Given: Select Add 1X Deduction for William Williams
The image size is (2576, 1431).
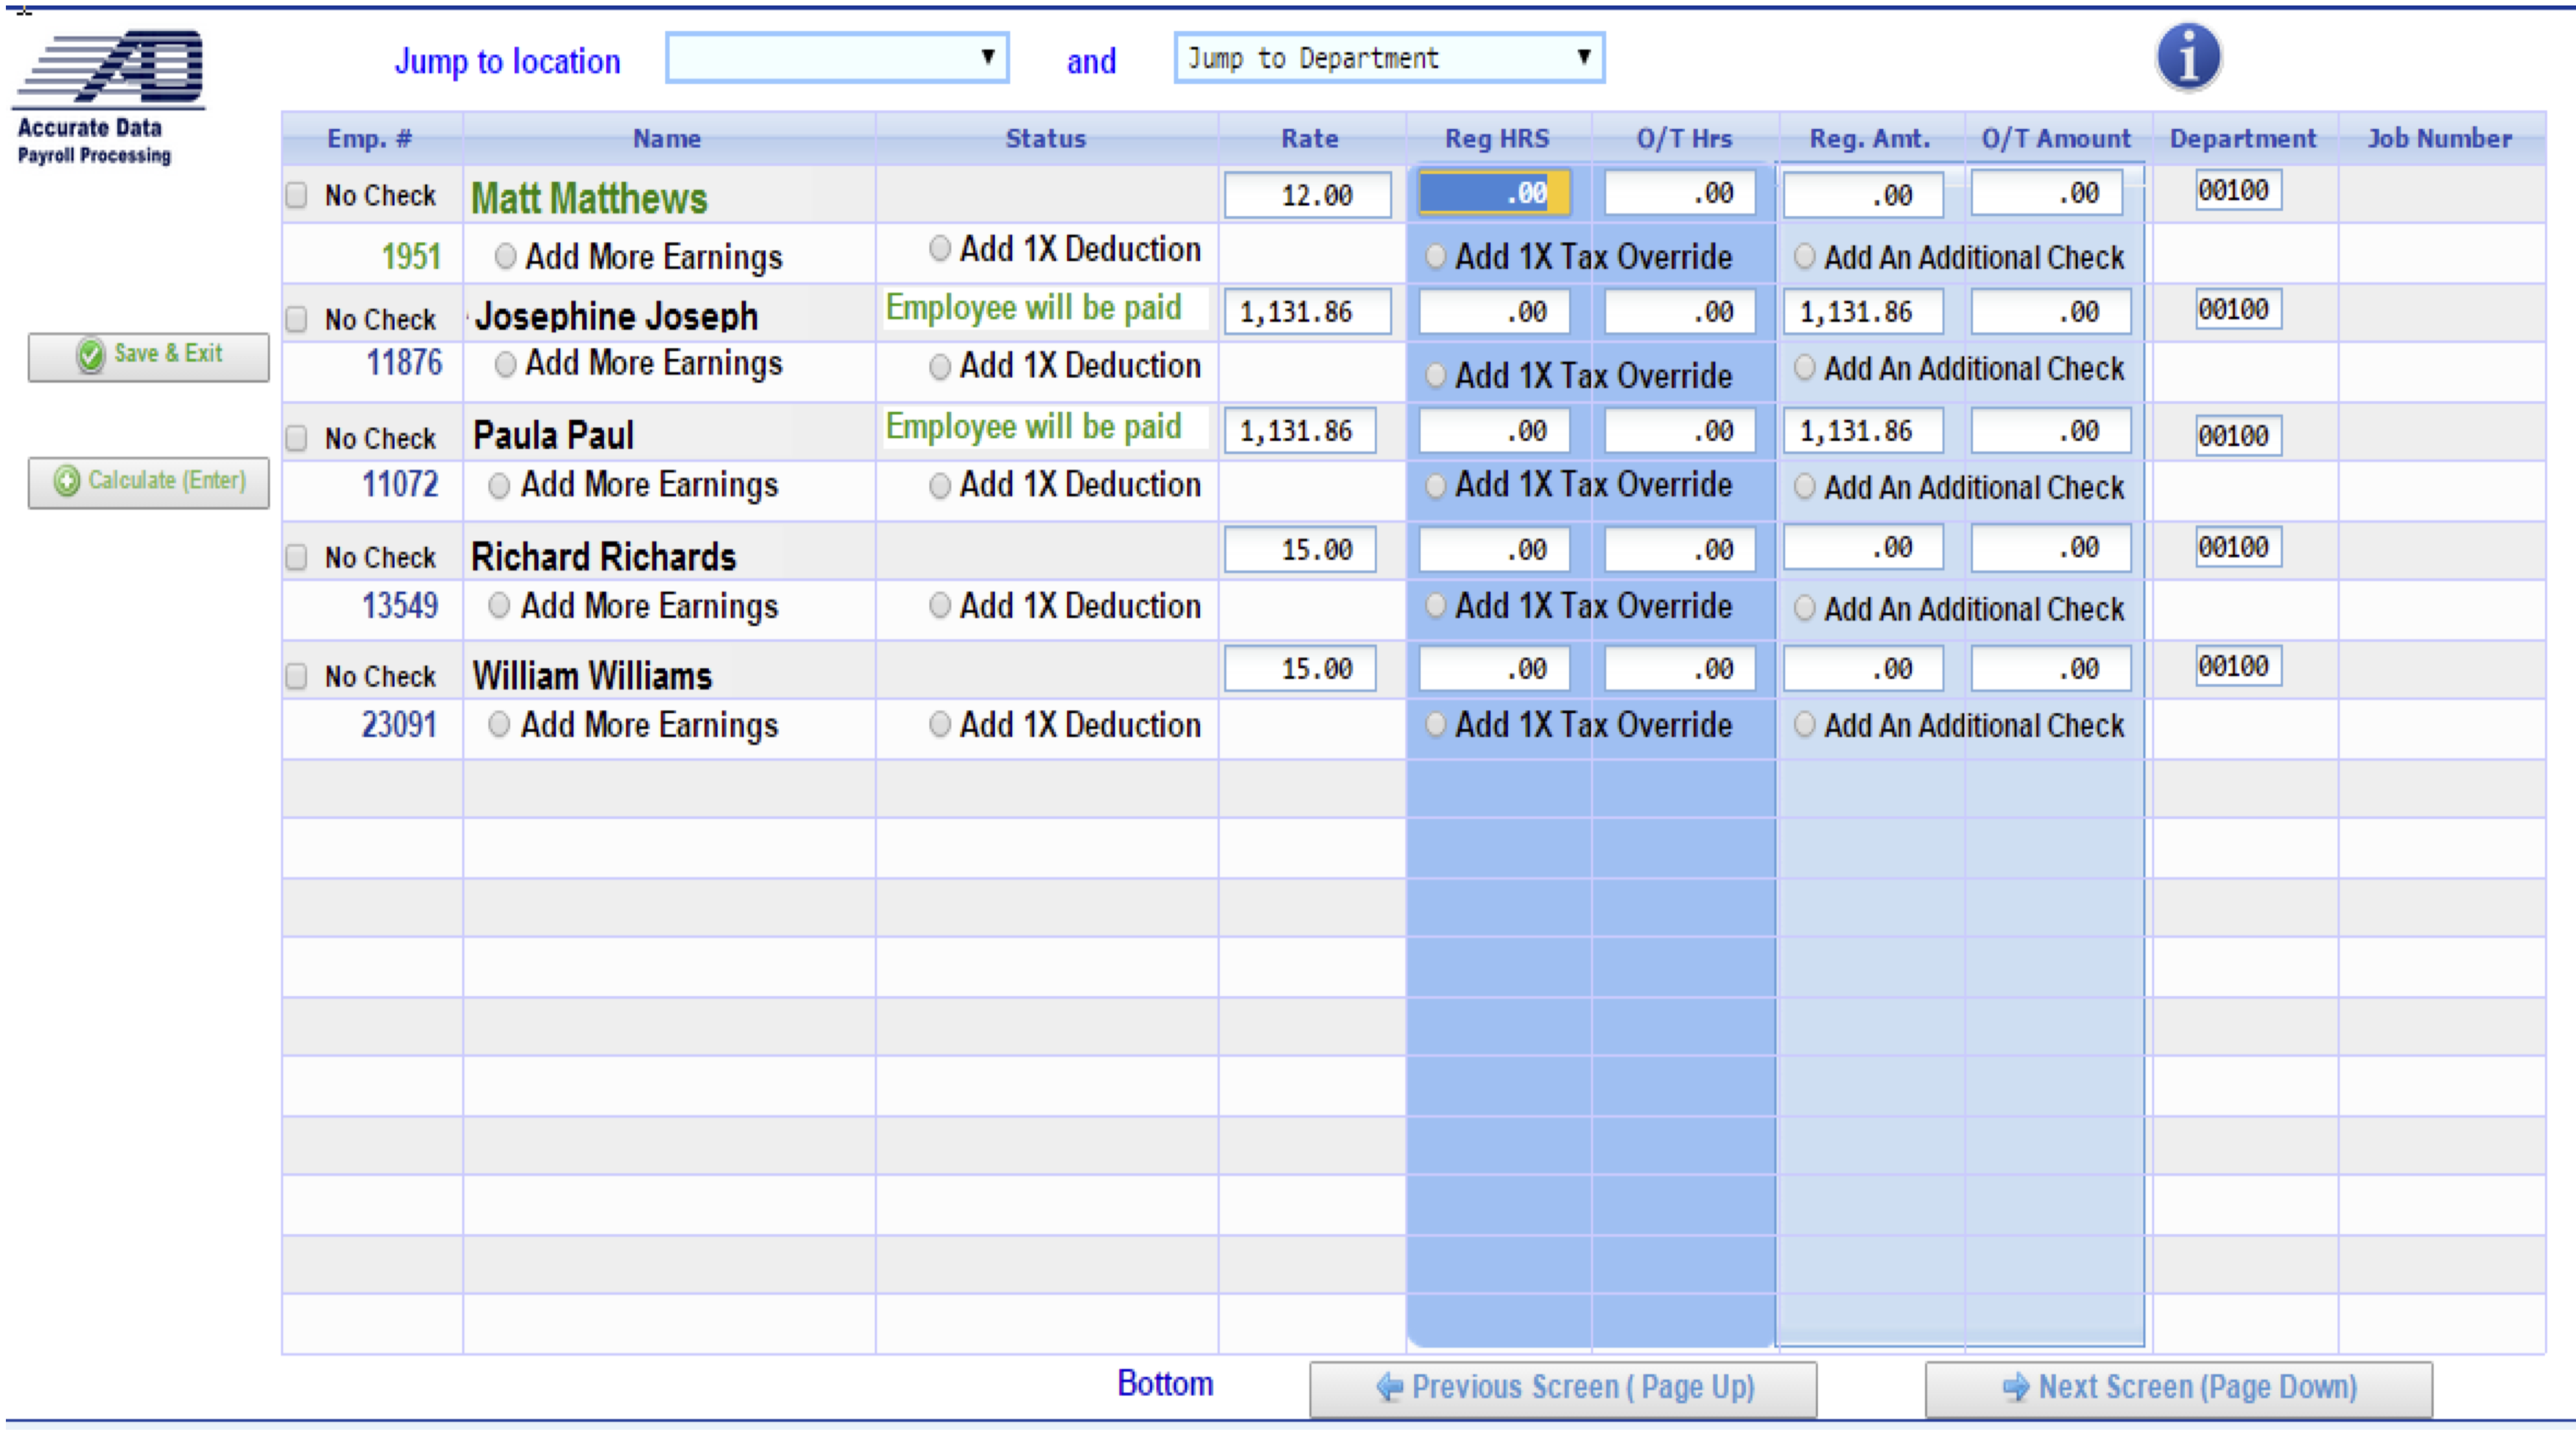Looking at the screenshot, I should (x=939, y=724).
